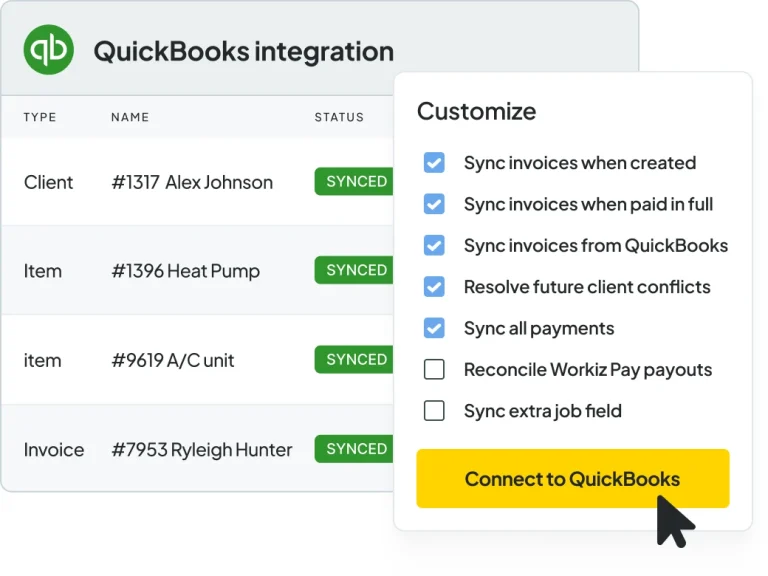Uncheck Sync invoices when paid in full
Viewport: 768px width, 576px height.
coord(434,204)
